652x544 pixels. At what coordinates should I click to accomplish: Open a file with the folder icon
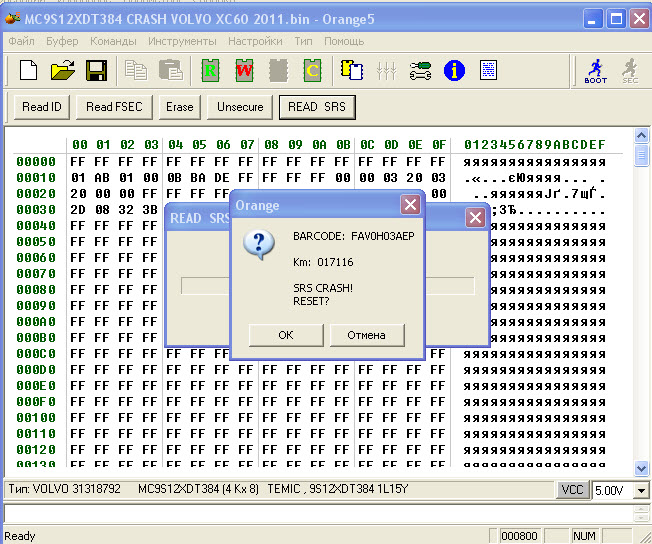click(62, 70)
